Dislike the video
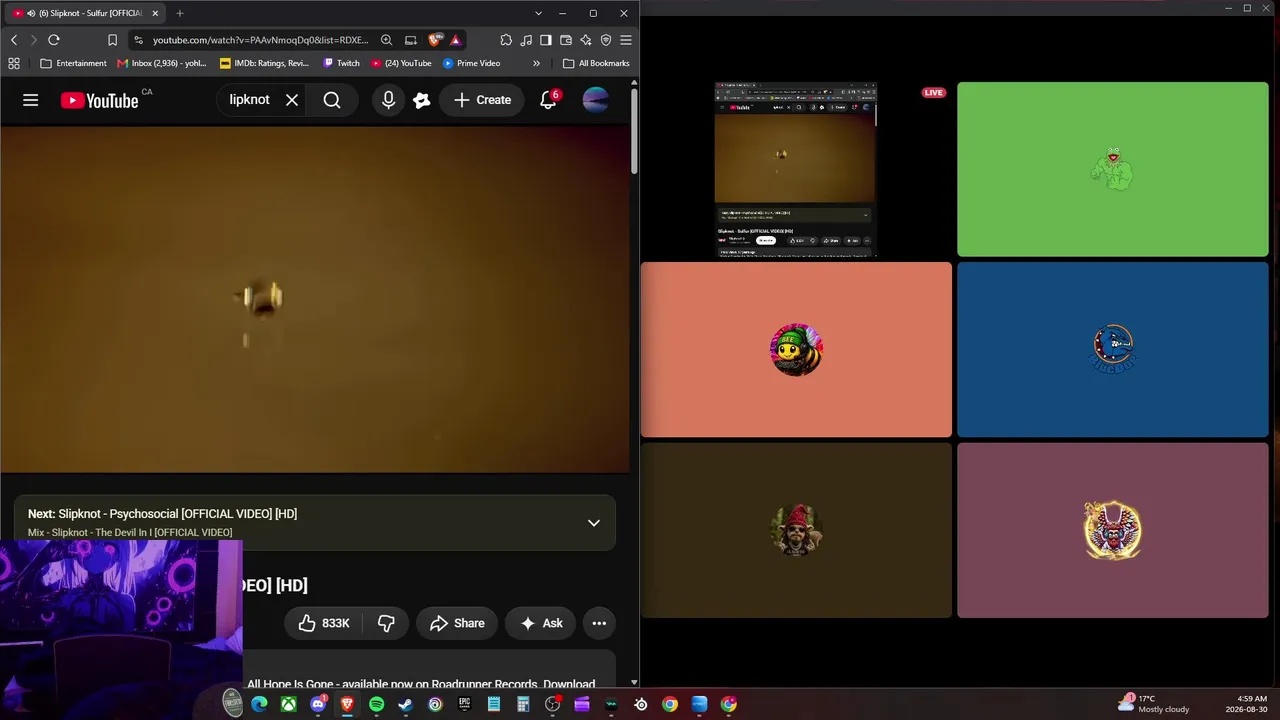Viewport: 1280px width, 720px height. coord(386,623)
